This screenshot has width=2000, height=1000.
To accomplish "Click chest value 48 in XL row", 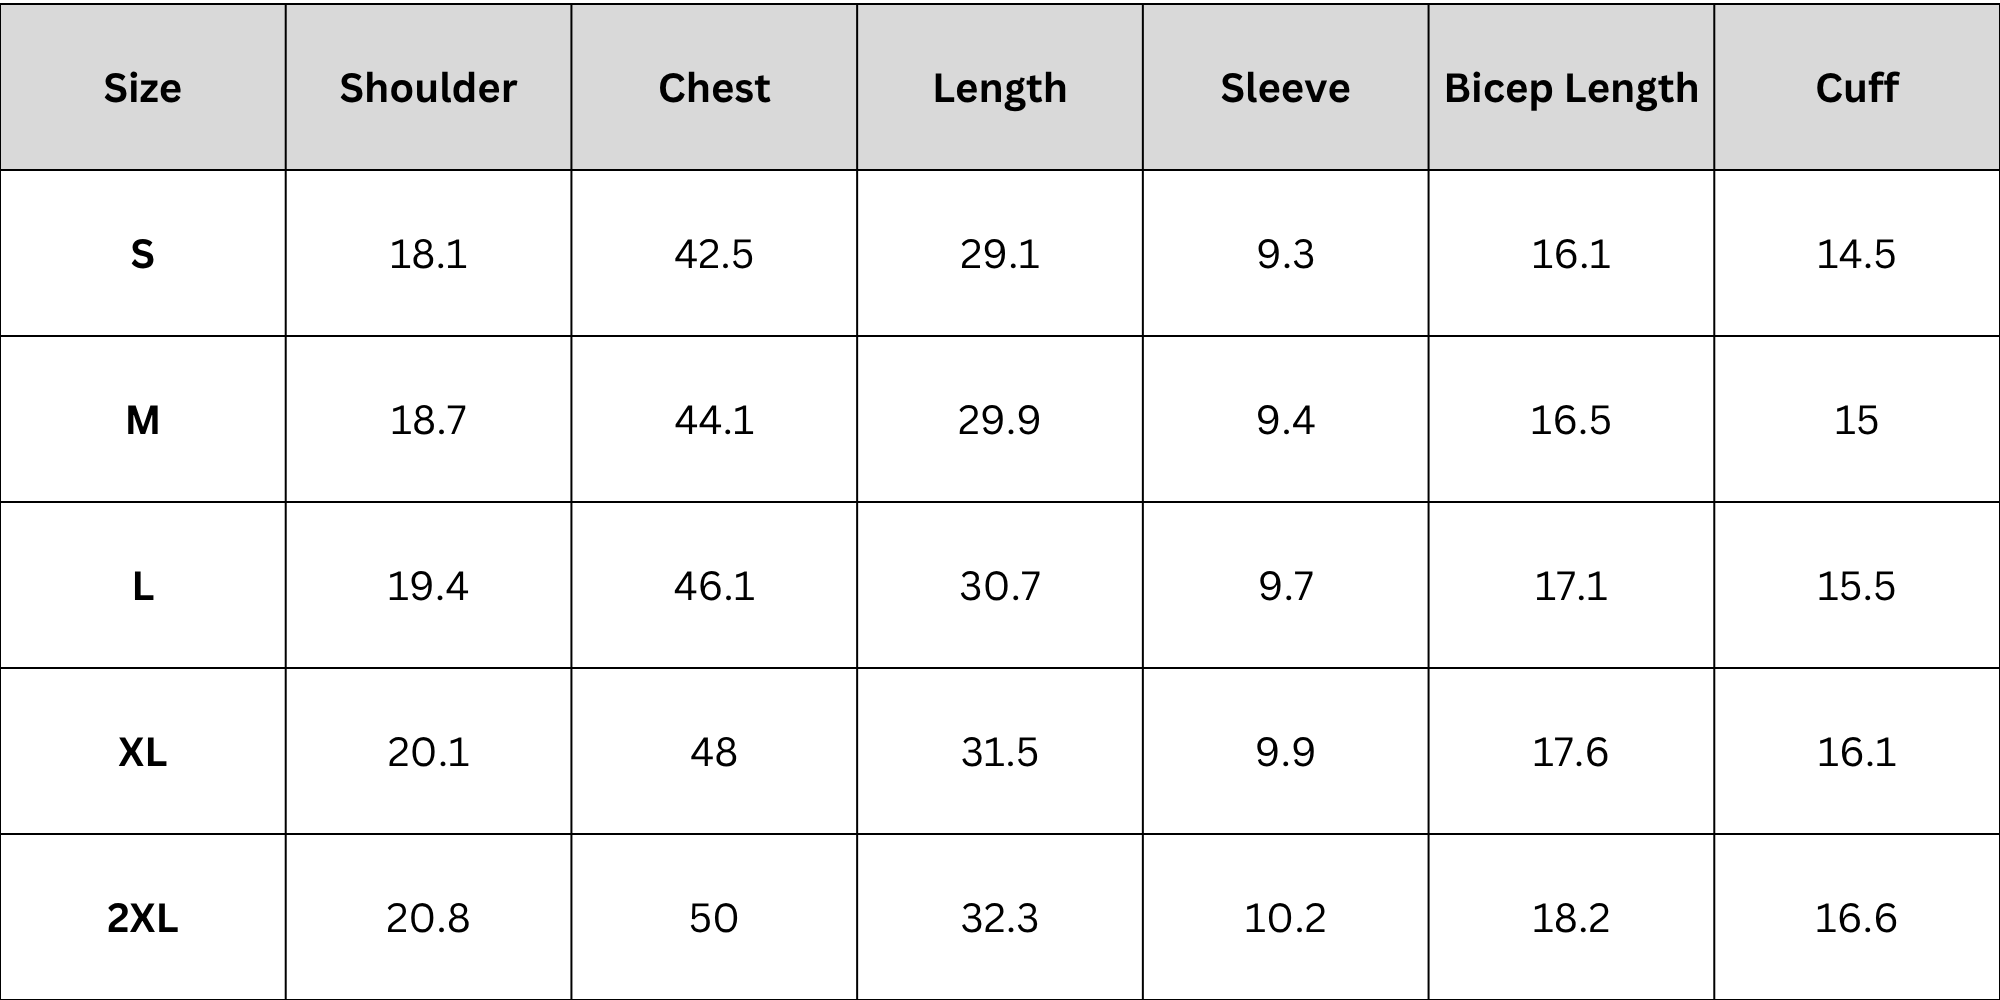I will (714, 752).
